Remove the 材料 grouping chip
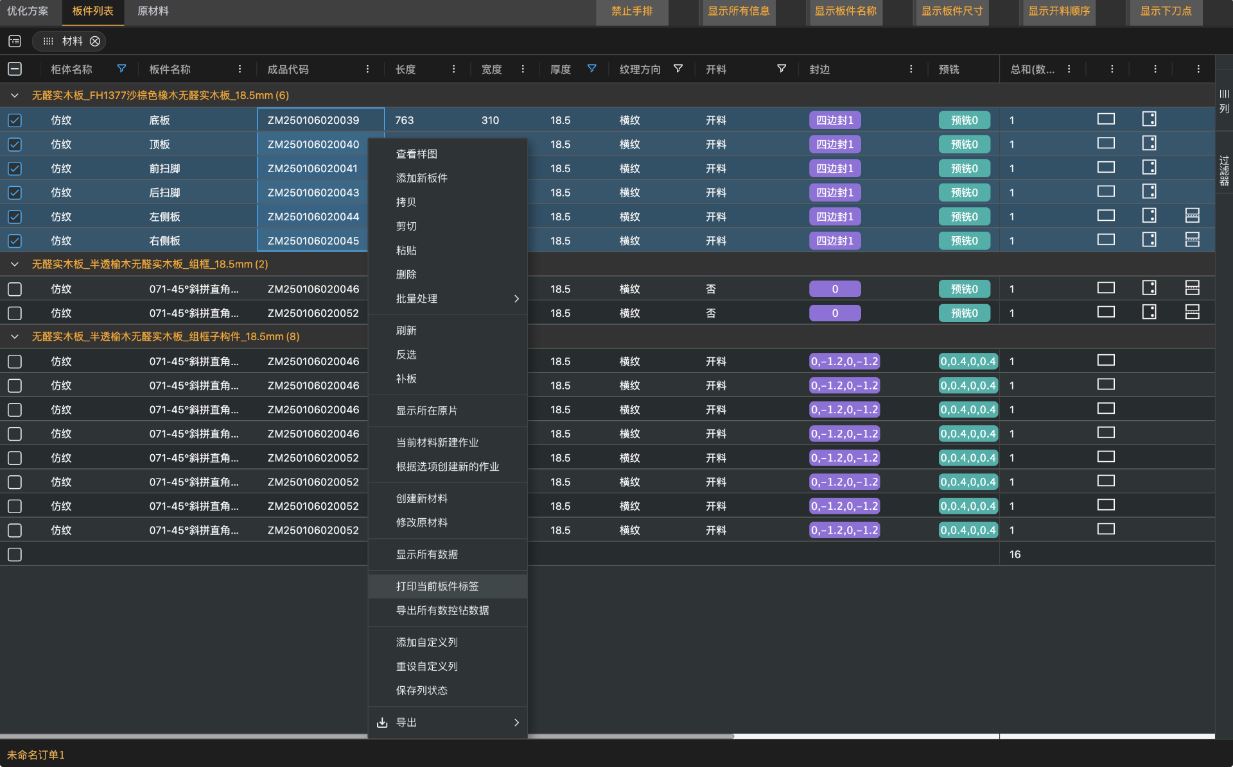Image resolution: width=1233 pixels, height=767 pixels. (x=95, y=41)
